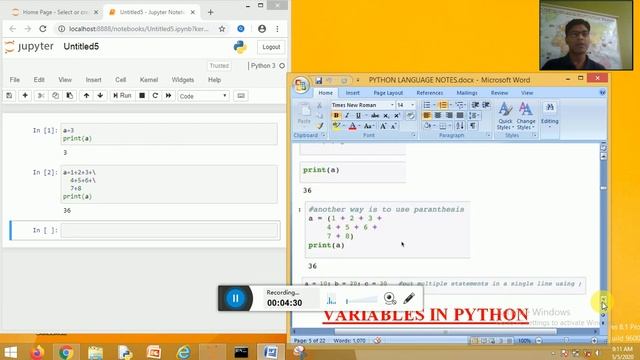Open the Jupyter Widgets menu
The image size is (640, 360).
[x=183, y=80]
